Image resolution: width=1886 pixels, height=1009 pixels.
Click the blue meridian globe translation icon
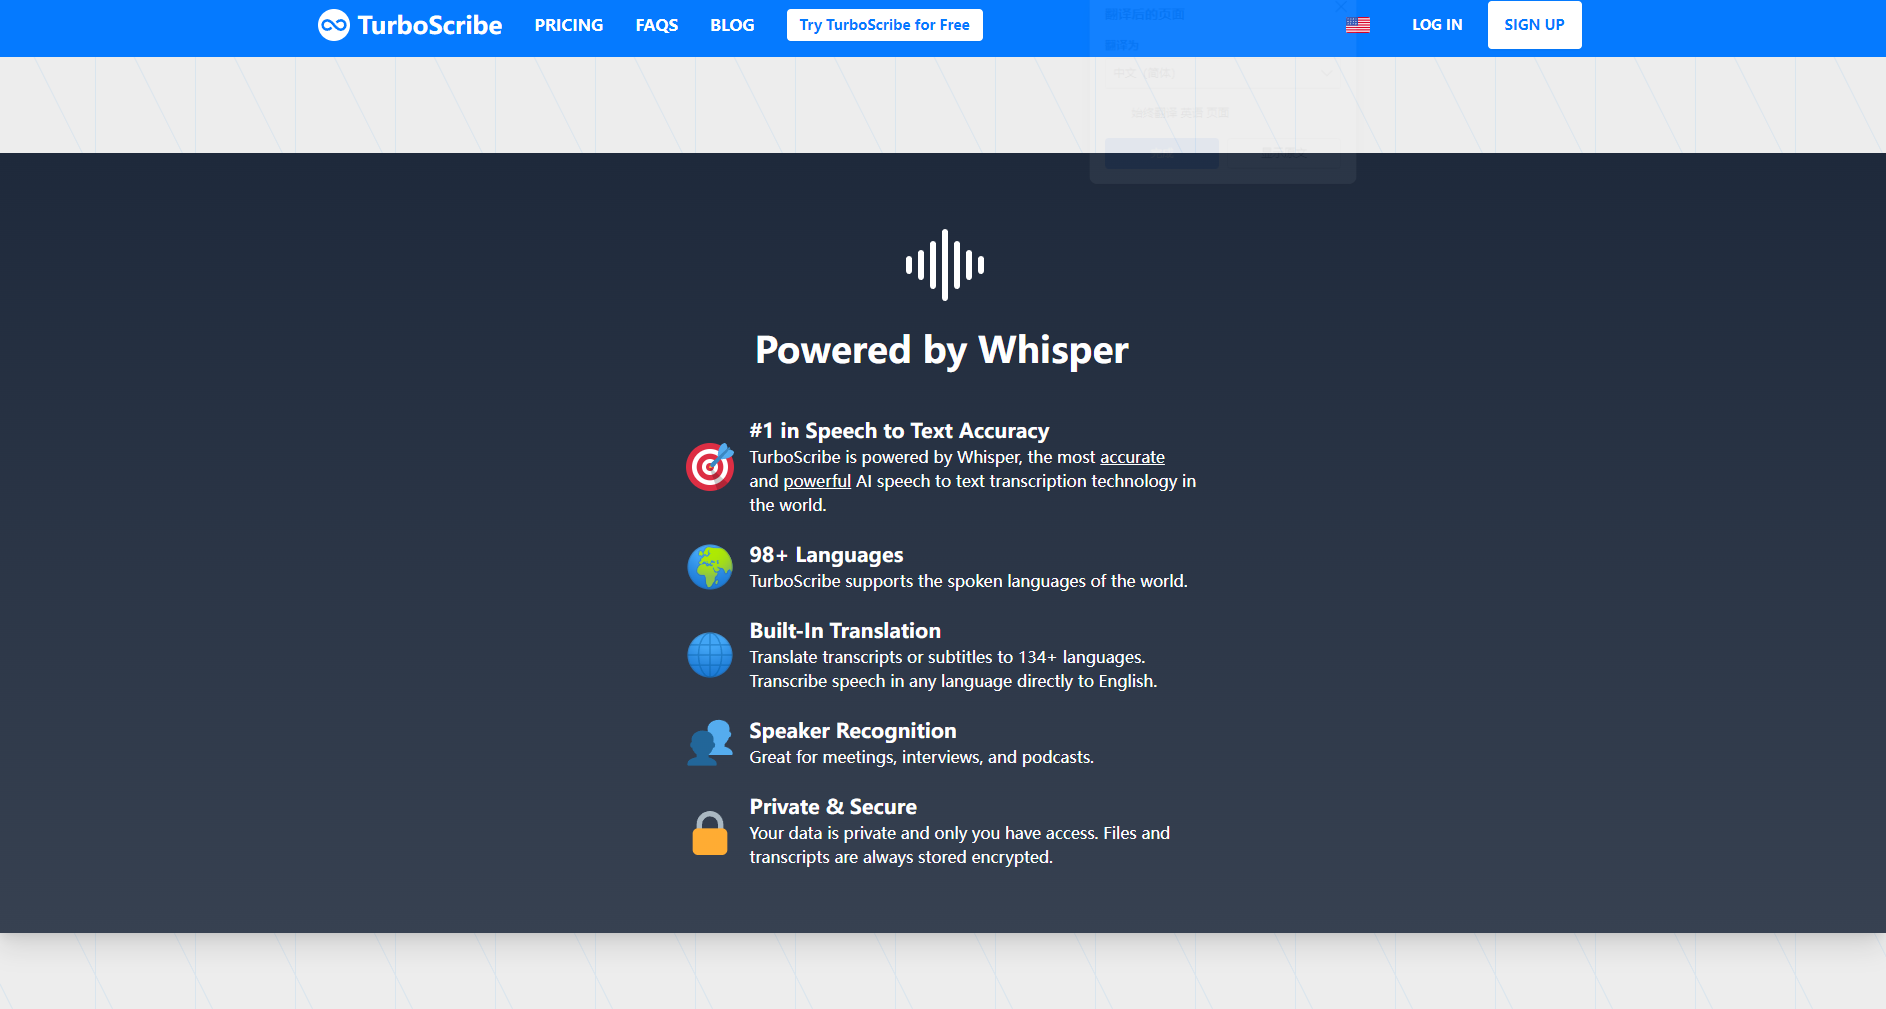(x=710, y=655)
